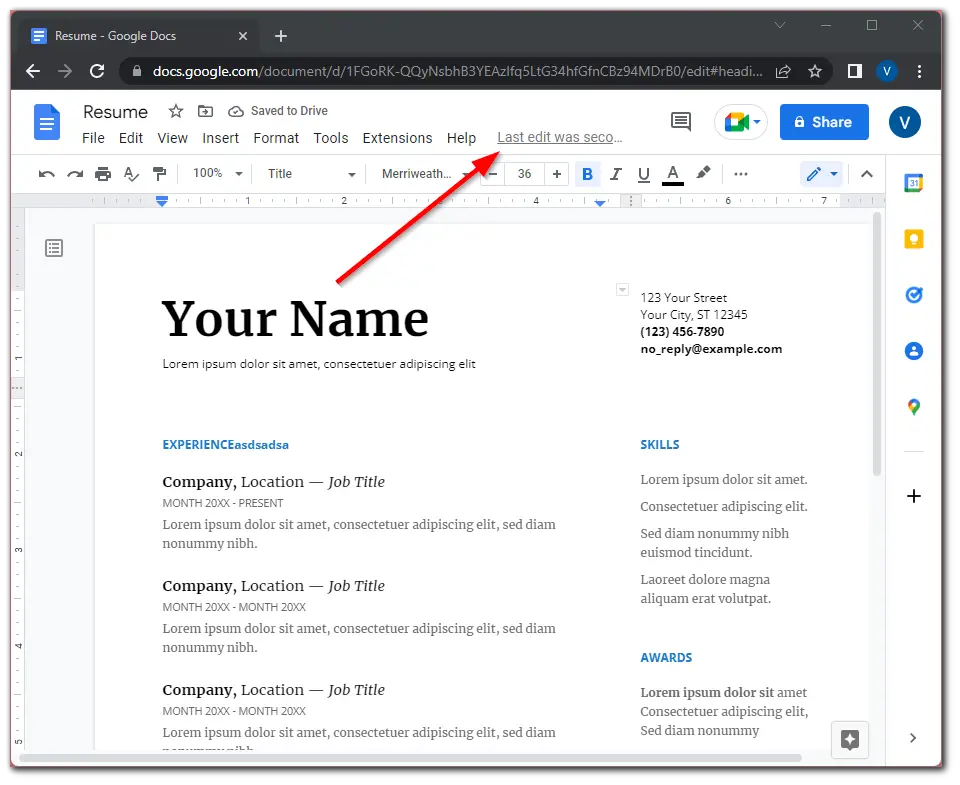Open the paragraph styles dropdown showing Title
Viewport: 960px width, 785px height.
(308, 173)
